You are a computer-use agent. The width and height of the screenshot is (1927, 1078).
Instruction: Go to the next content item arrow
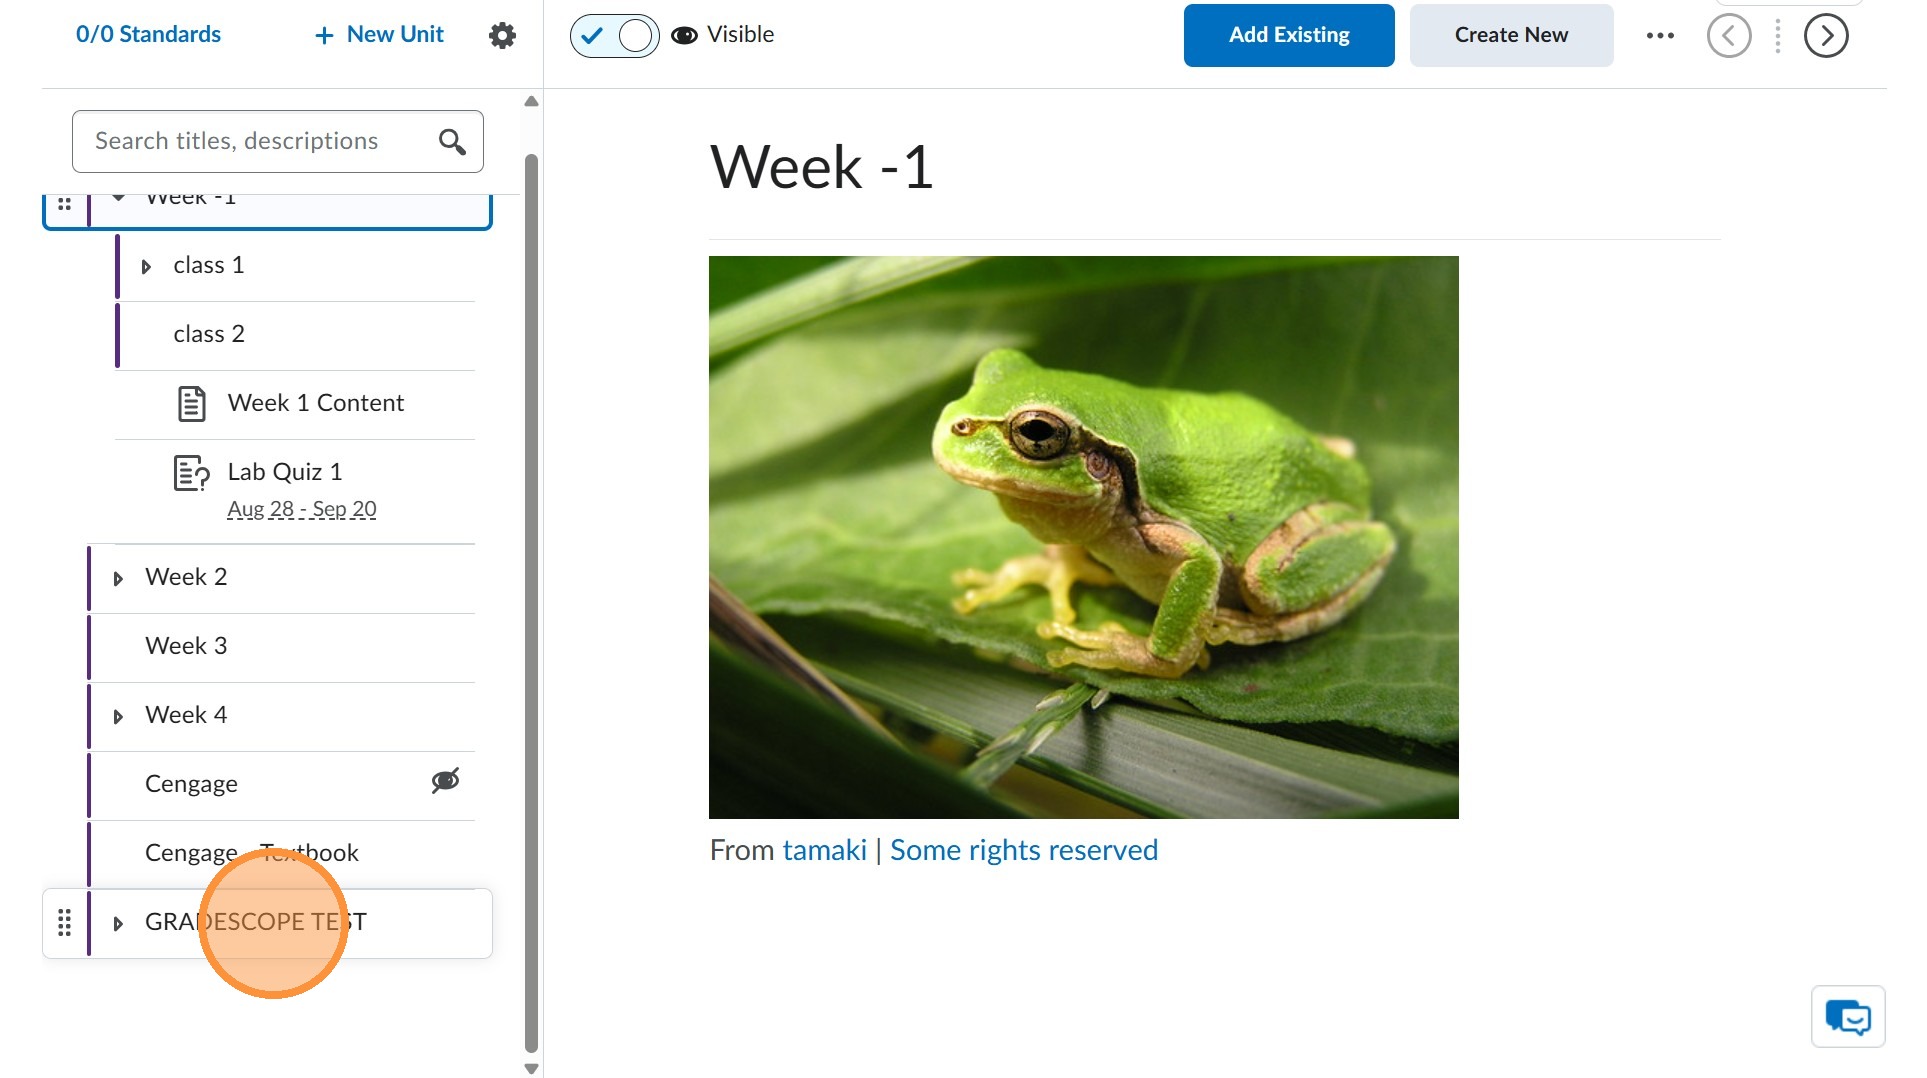point(1825,36)
